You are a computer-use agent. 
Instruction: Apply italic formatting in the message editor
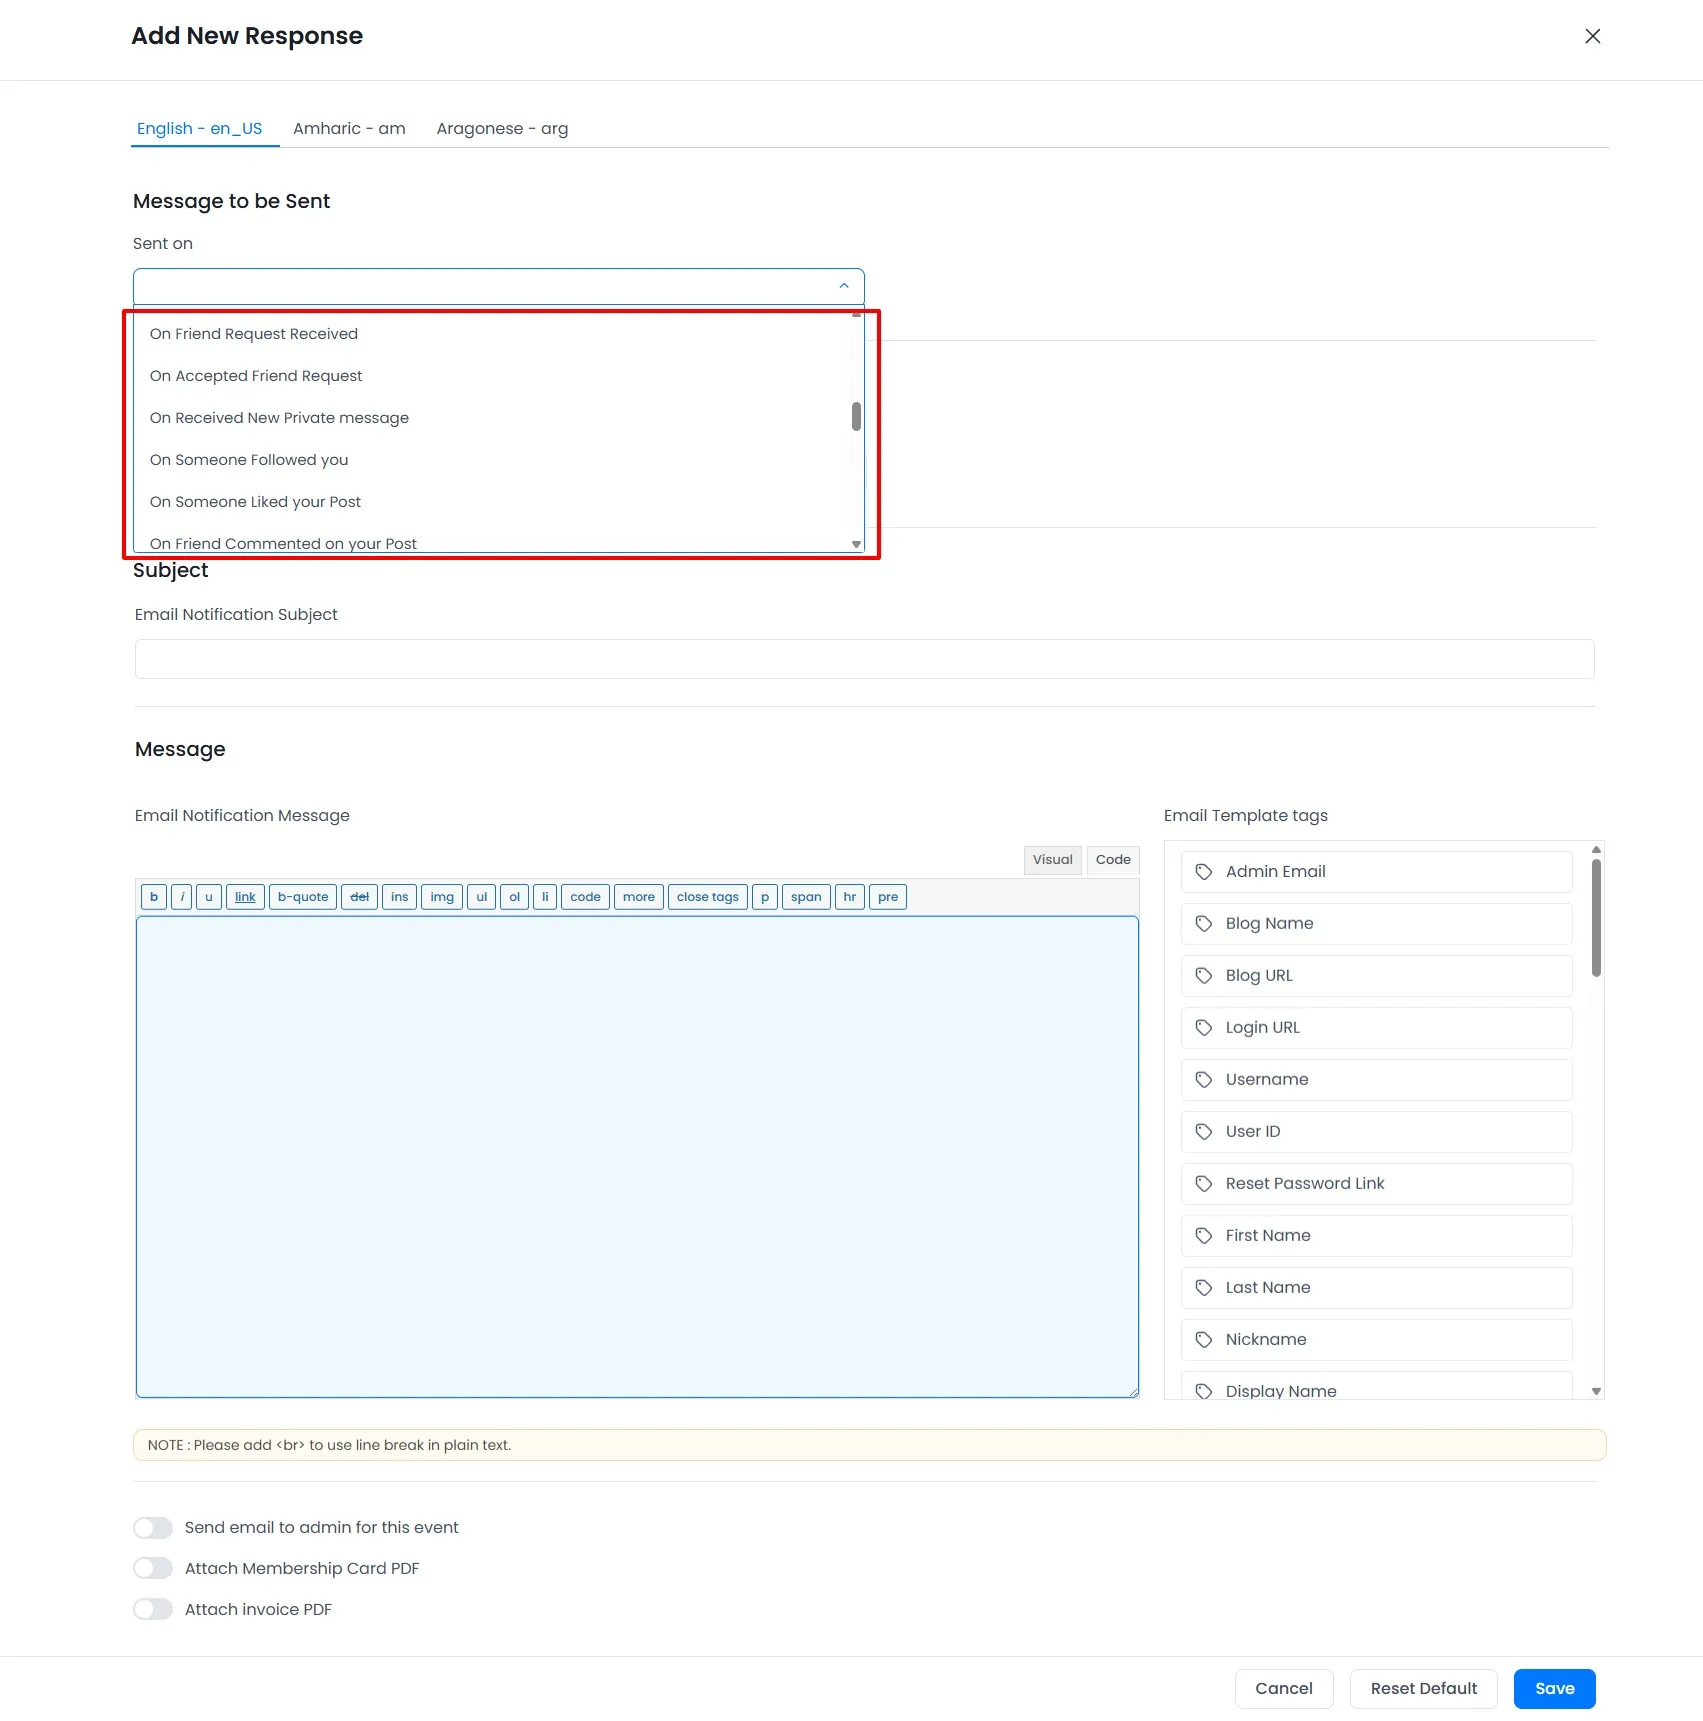click(181, 897)
